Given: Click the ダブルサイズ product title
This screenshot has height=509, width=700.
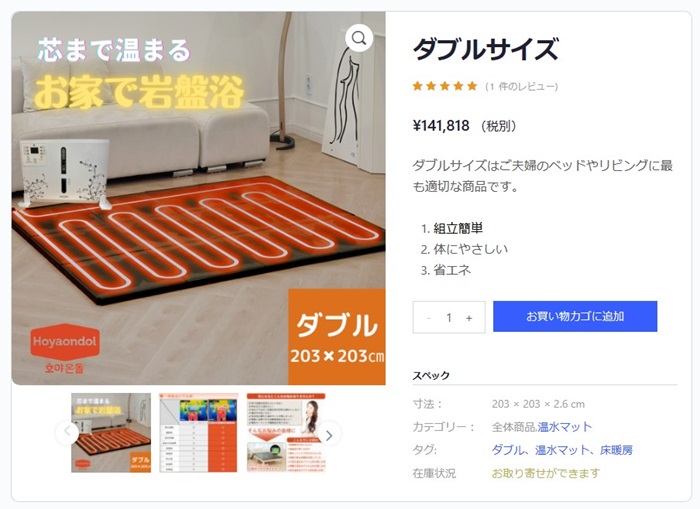Looking at the screenshot, I should [x=486, y=49].
